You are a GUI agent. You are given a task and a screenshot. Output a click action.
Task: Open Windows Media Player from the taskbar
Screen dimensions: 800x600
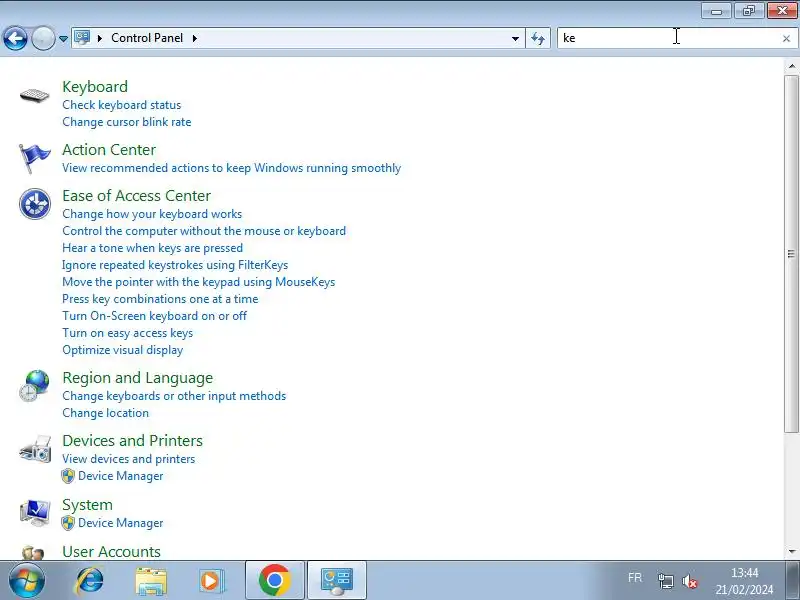[x=211, y=581]
